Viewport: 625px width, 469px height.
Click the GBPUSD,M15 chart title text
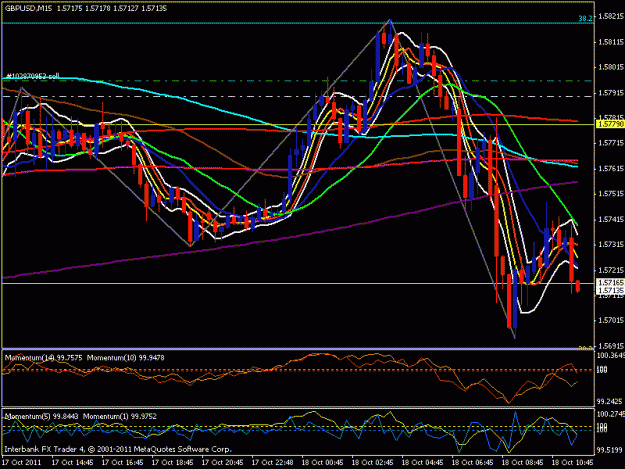point(28,8)
